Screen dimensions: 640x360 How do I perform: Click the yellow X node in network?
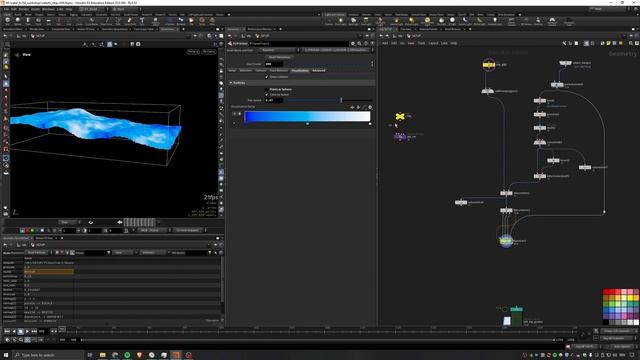pyautogui.click(x=400, y=116)
